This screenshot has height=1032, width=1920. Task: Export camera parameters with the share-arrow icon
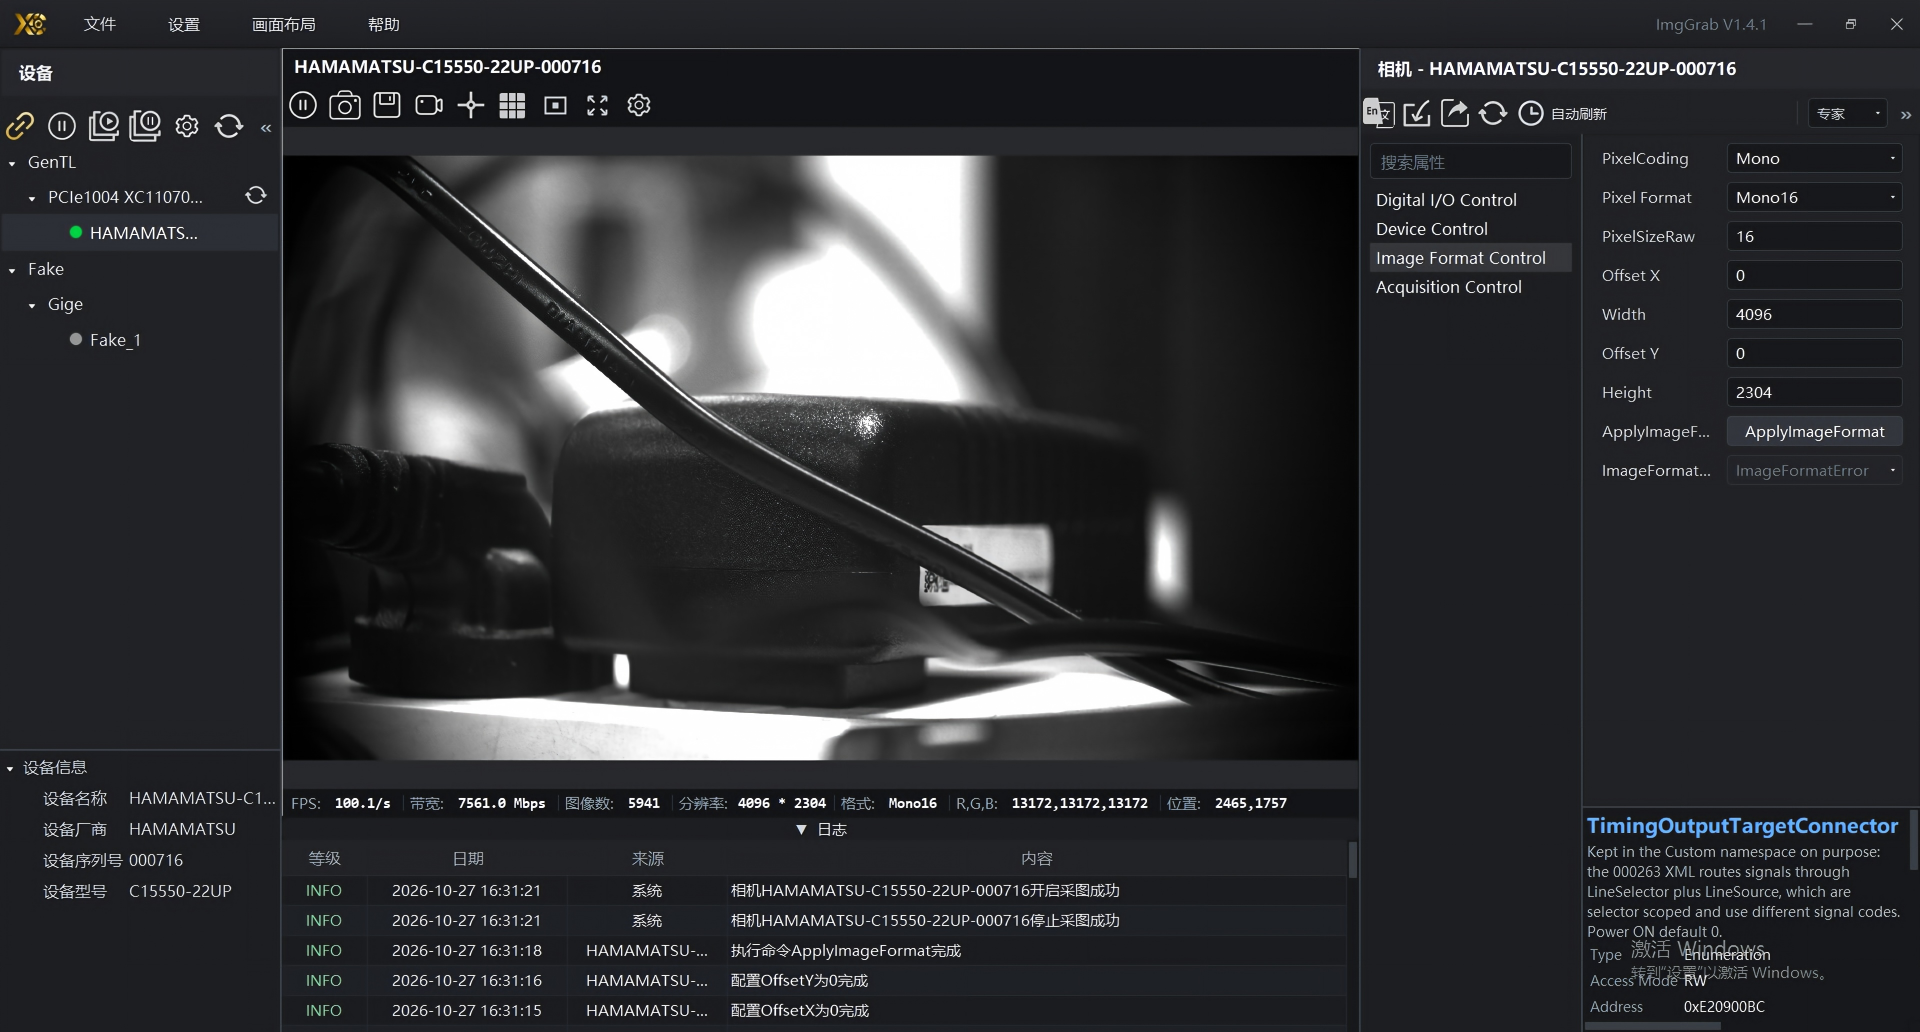pyautogui.click(x=1455, y=113)
